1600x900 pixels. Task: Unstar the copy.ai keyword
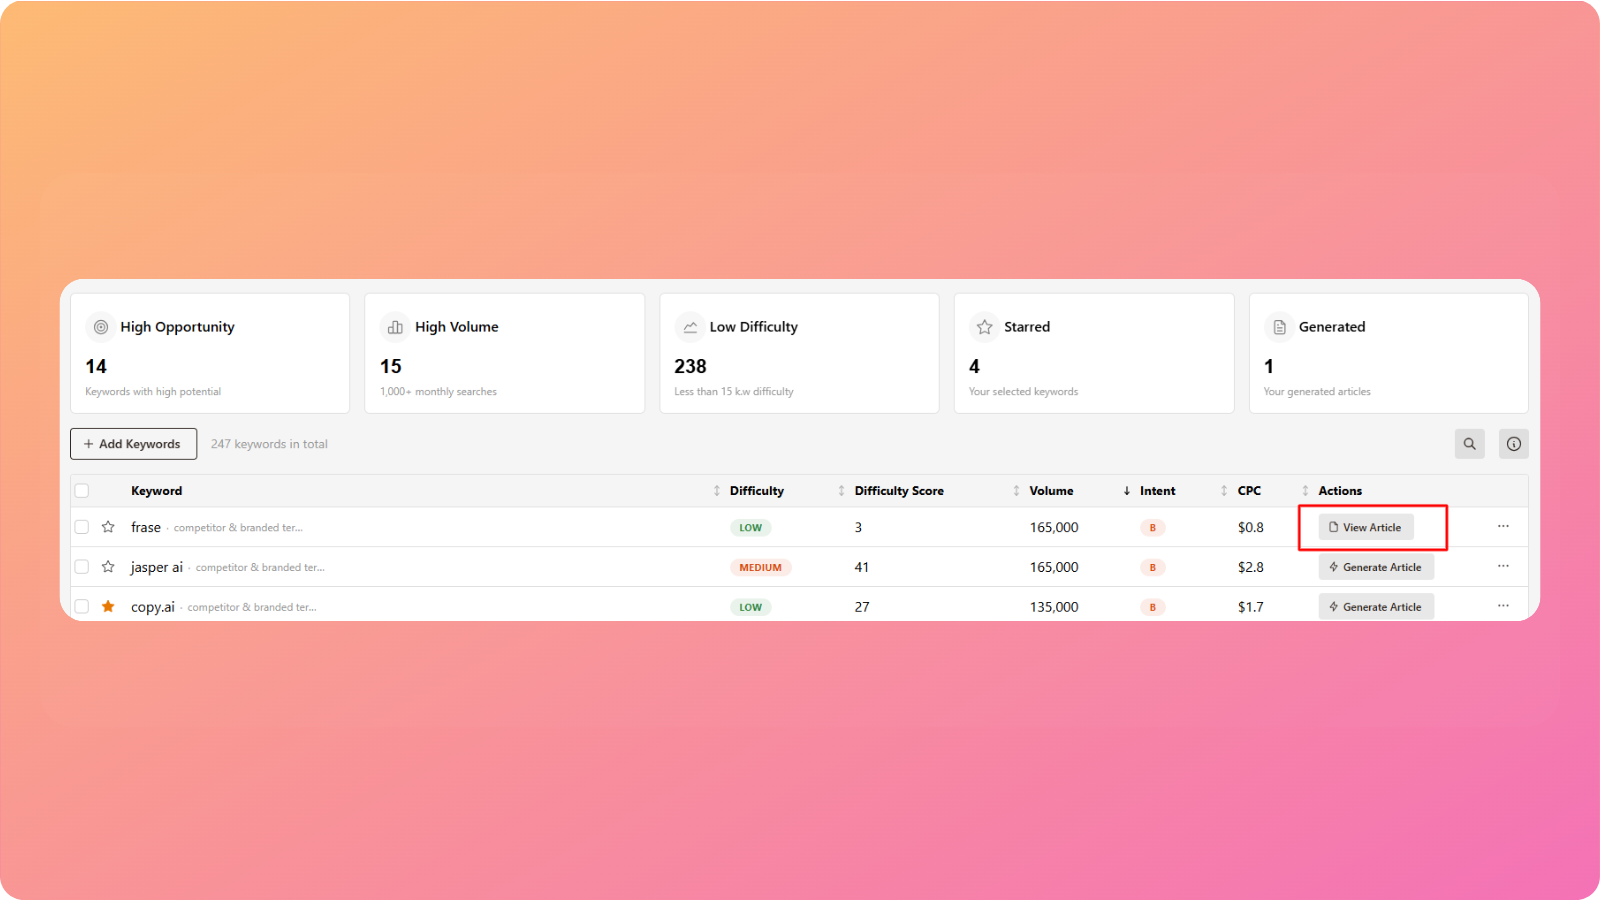point(108,607)
